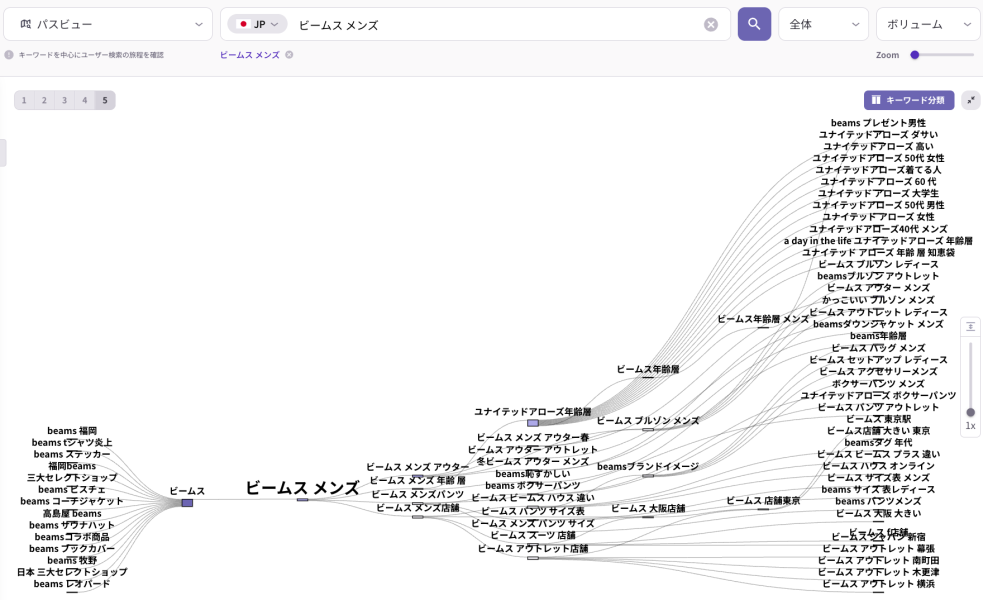Select depth level 3 tab
983x600 pixels.
tap(64, 100)
